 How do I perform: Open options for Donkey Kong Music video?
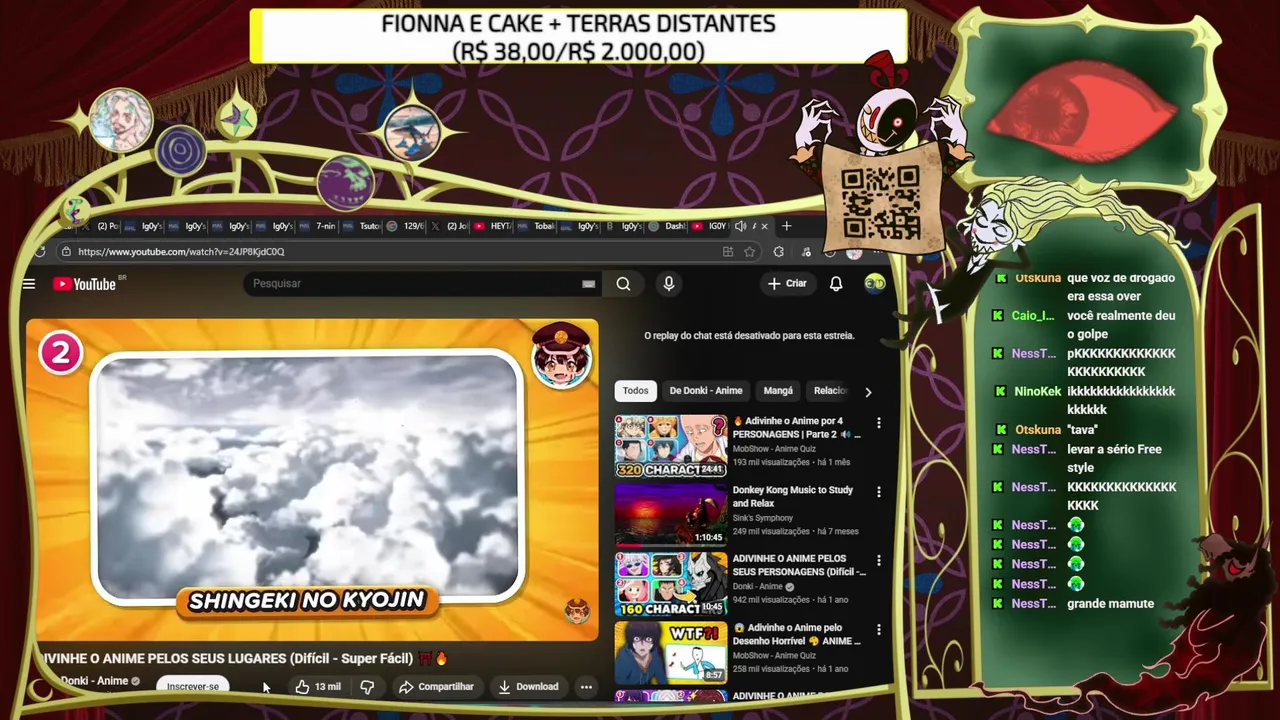879,492
